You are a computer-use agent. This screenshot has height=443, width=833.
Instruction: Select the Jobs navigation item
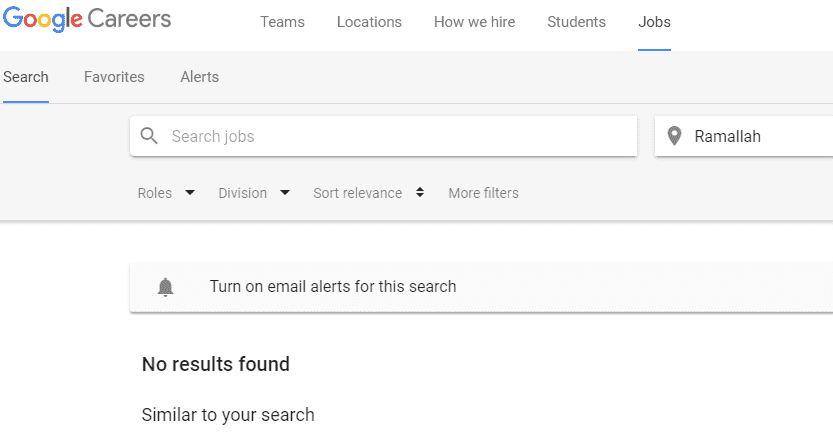pyautogui.click(x=654, y=22)
